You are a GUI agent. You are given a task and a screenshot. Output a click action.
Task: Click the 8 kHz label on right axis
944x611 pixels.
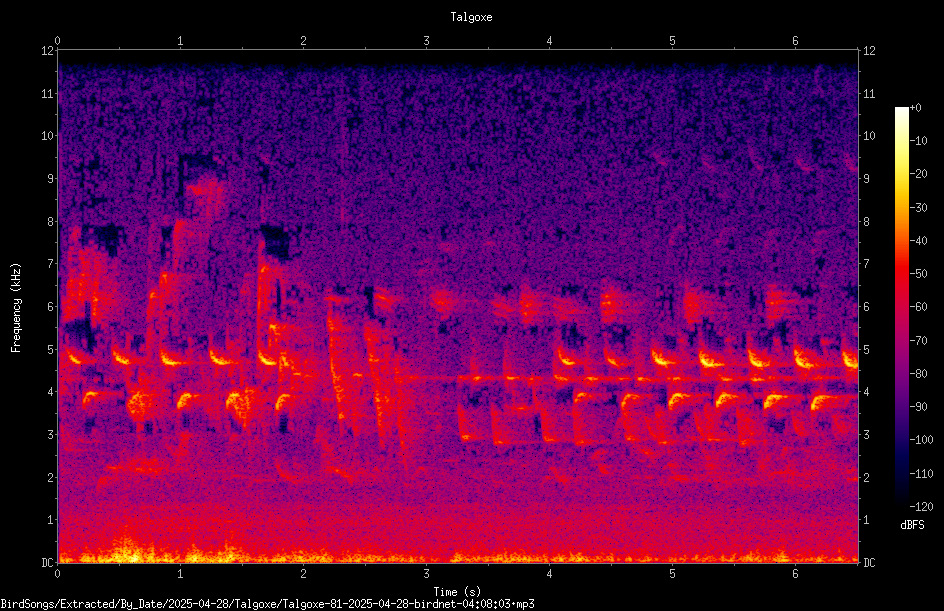pos(866,222)
